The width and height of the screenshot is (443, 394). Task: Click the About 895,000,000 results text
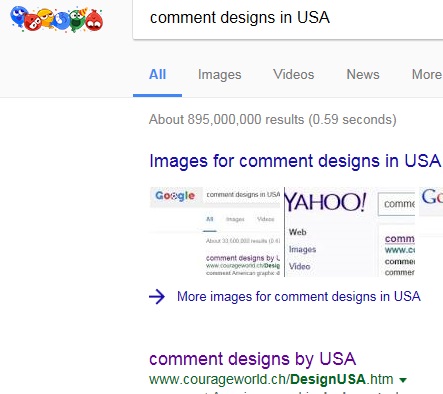[x=273, y=119]
